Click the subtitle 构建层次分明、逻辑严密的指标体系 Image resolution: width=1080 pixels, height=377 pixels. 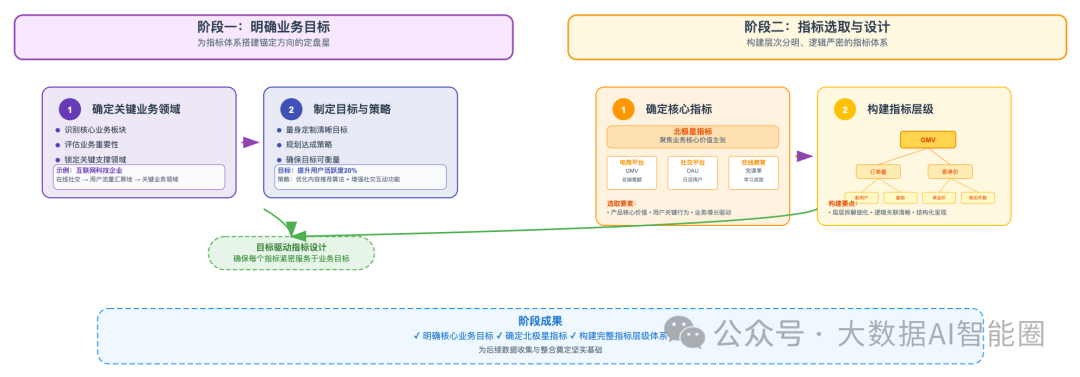tap(817, 43)
